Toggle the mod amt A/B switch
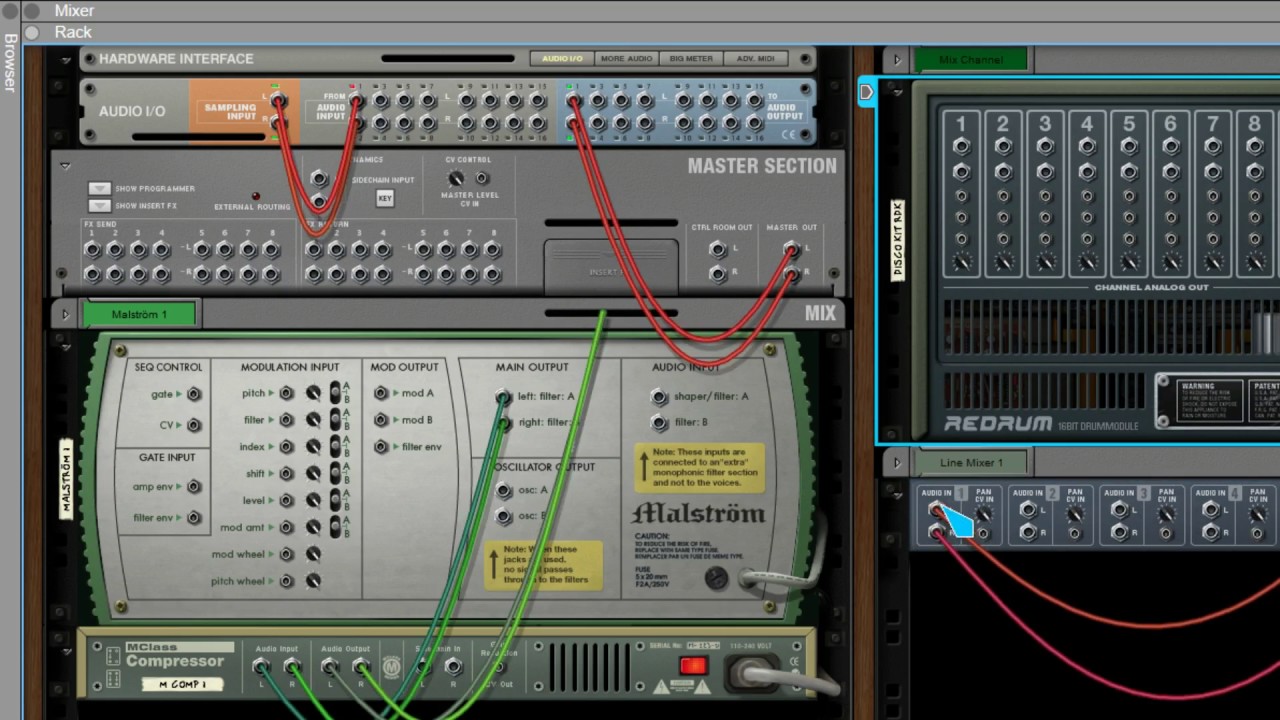Viewport: 1280px width, 720px height. 336,527
